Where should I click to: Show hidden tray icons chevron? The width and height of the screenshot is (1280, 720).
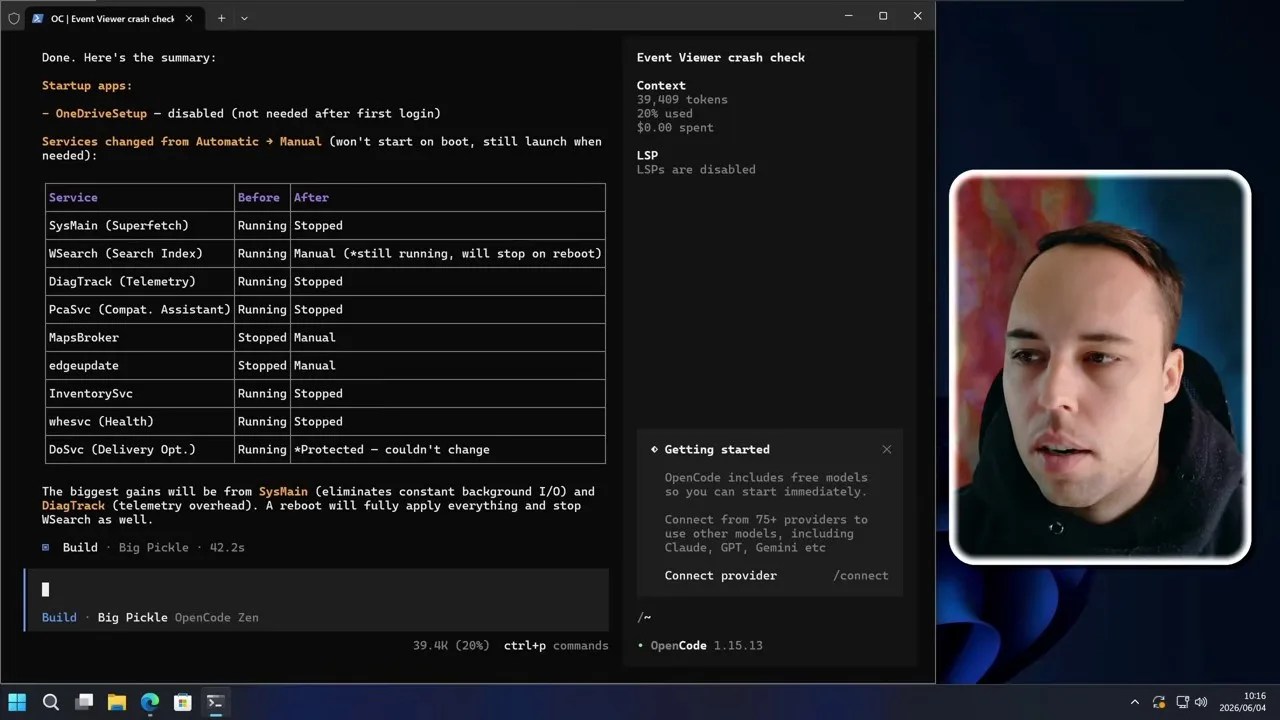[1134, 702]
